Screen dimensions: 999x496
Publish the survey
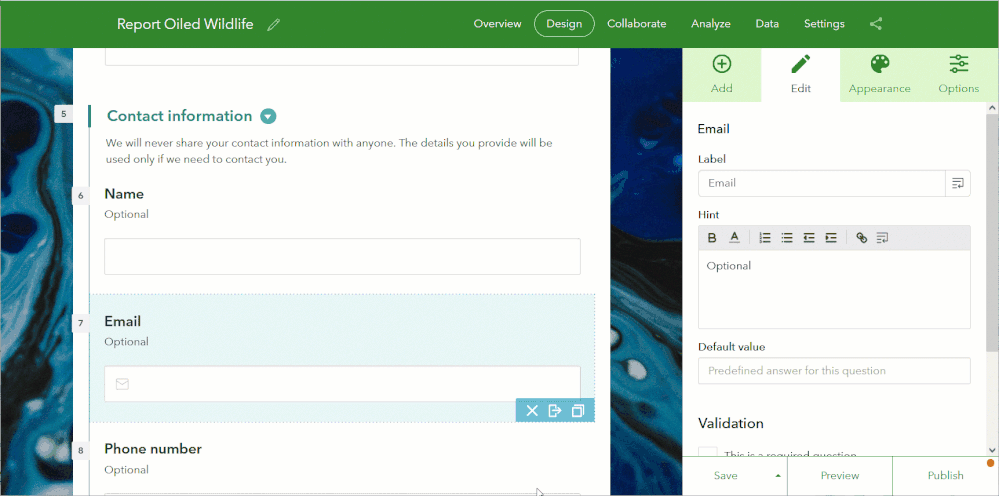tap(945, 476)
